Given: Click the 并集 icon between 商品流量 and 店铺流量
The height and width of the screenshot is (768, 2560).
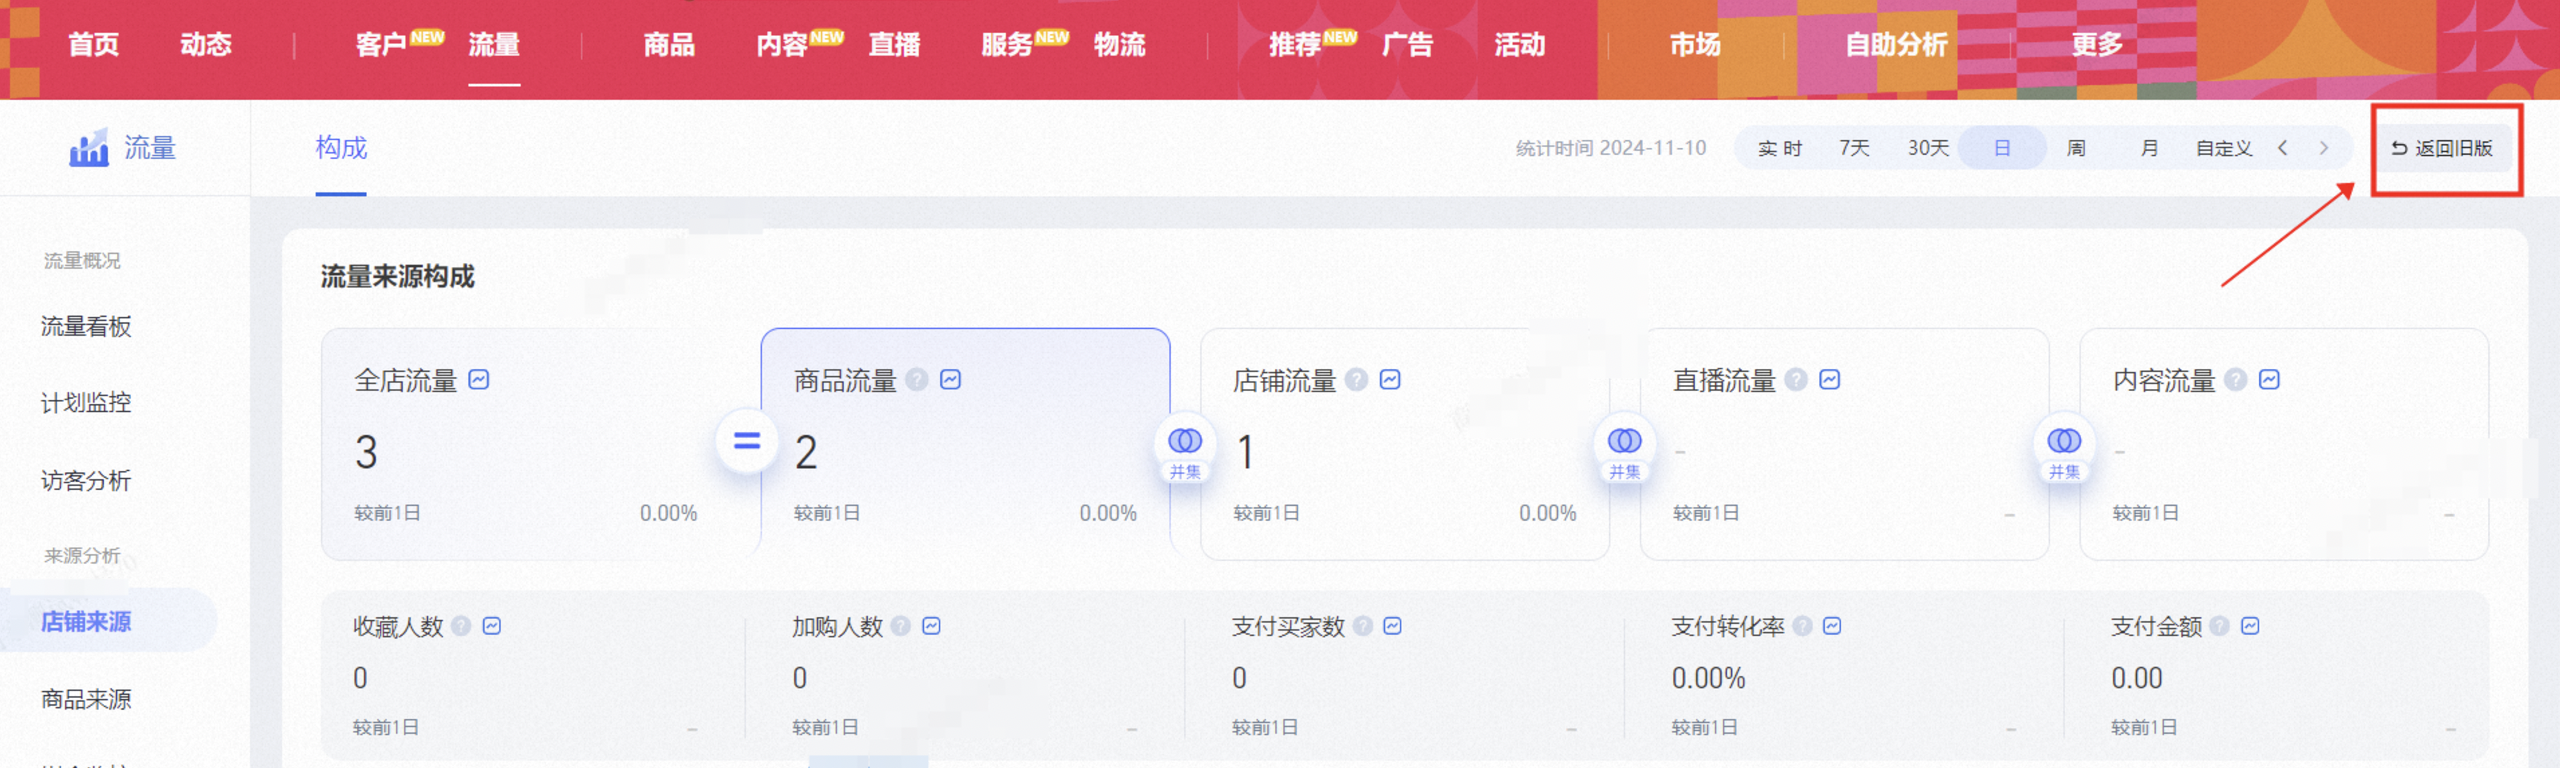Looking at the screenshot, I should (1185, 449).
